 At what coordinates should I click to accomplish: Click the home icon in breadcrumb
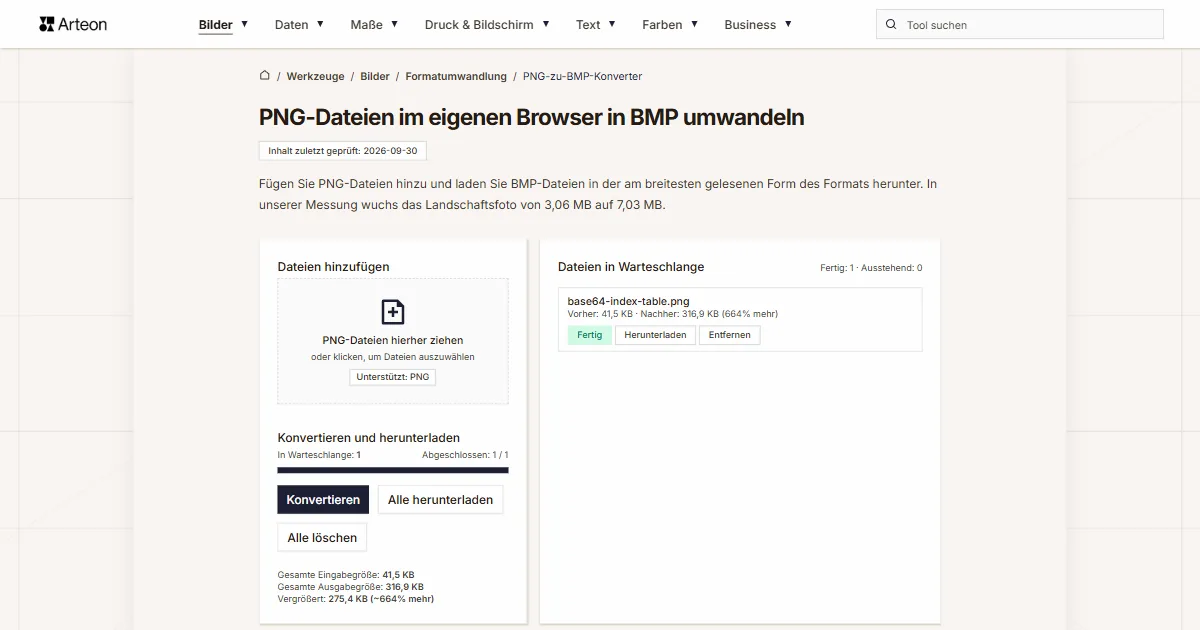(x=265, y=75)
